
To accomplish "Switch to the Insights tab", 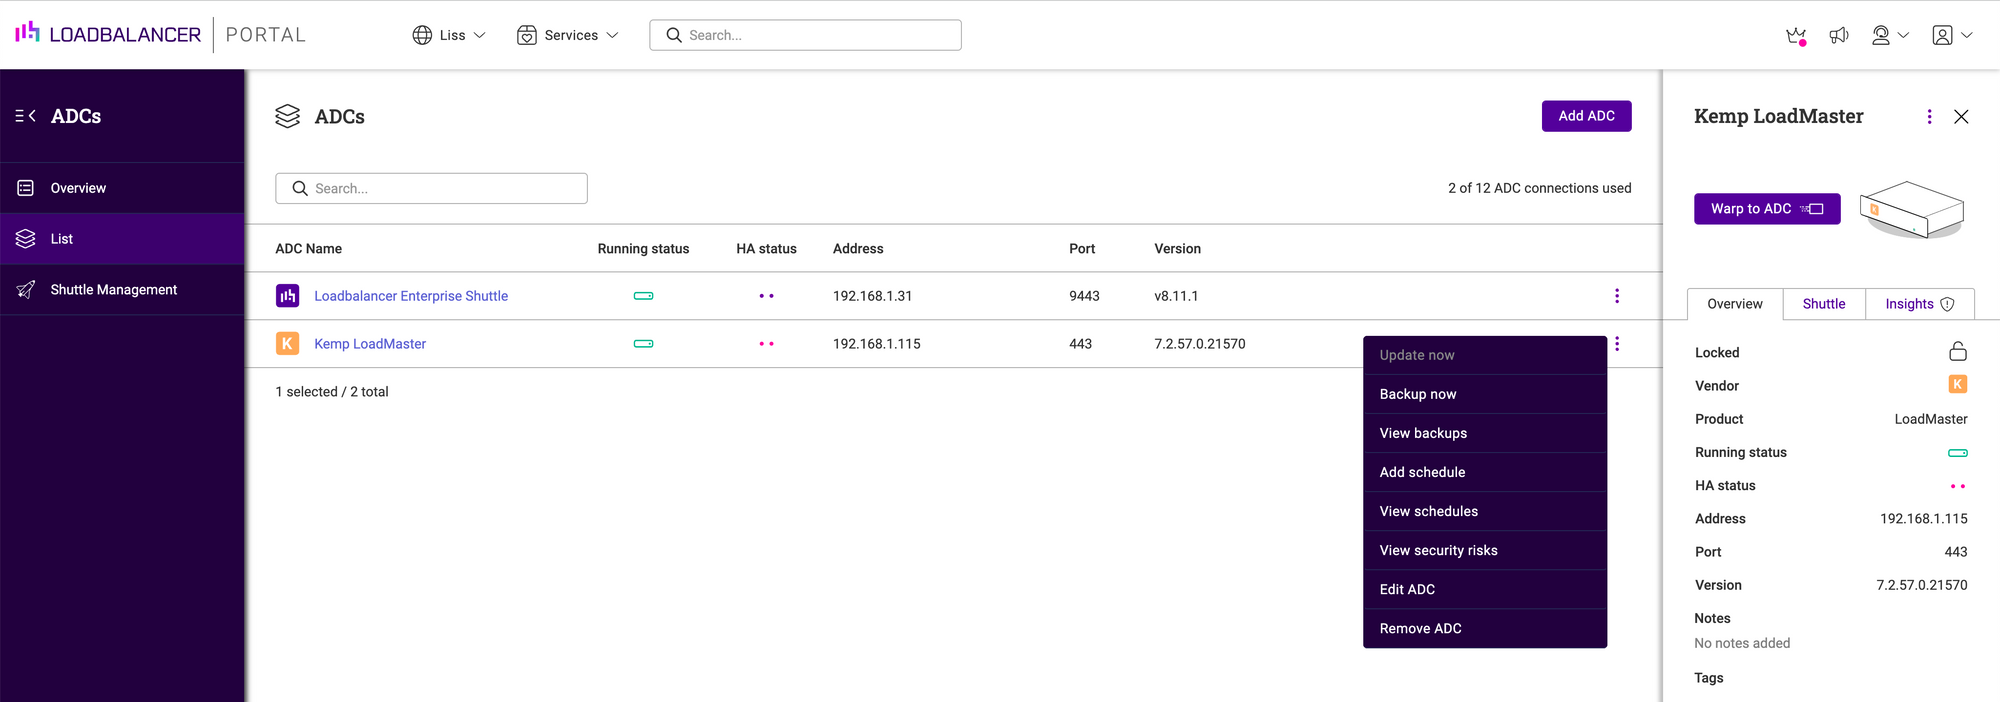I will [1919, 304].
